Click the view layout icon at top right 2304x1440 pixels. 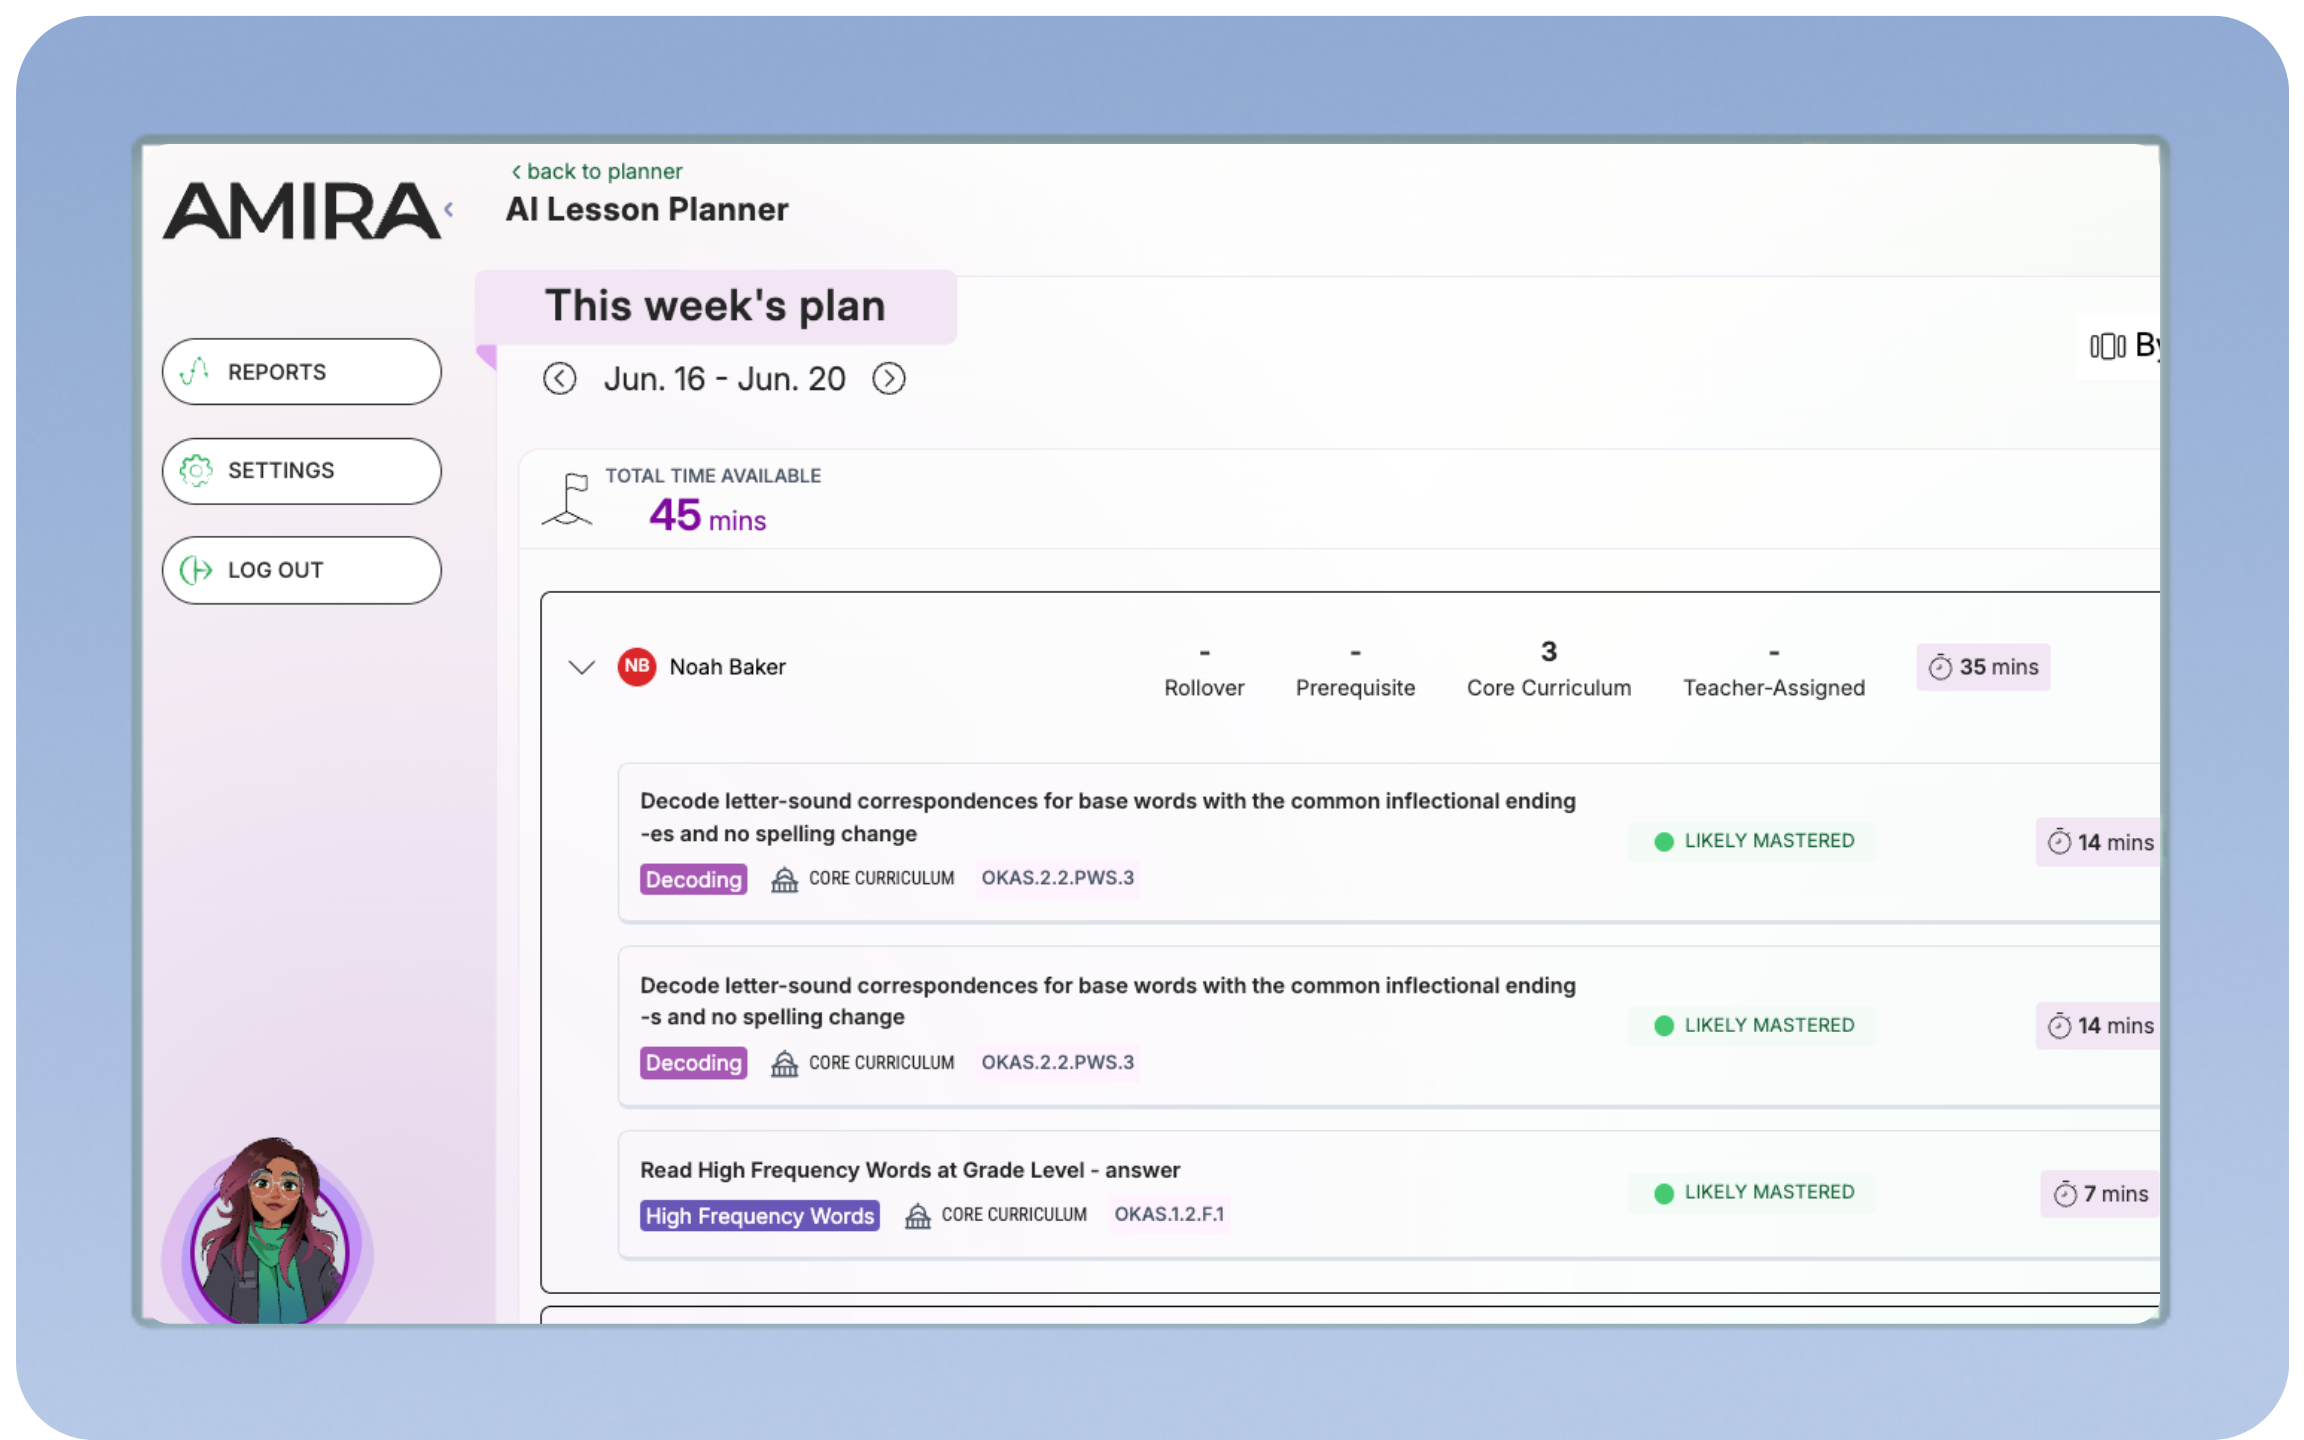2107,346
